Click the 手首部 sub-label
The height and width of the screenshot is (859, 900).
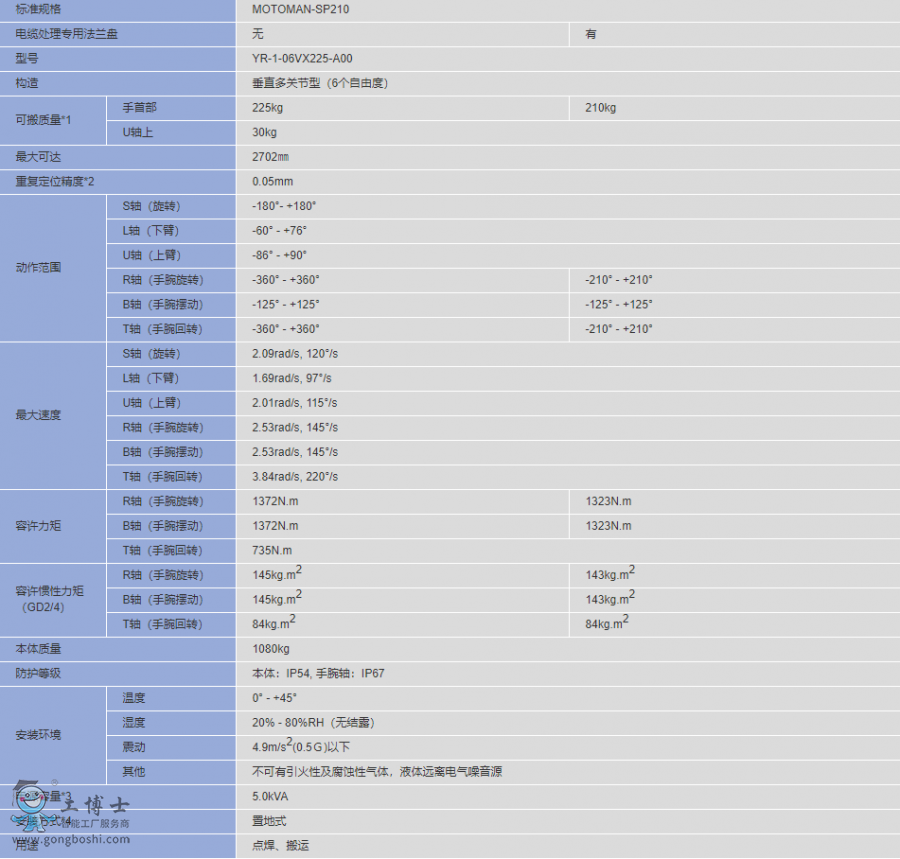pyautogui.click(x=139, y=107)
